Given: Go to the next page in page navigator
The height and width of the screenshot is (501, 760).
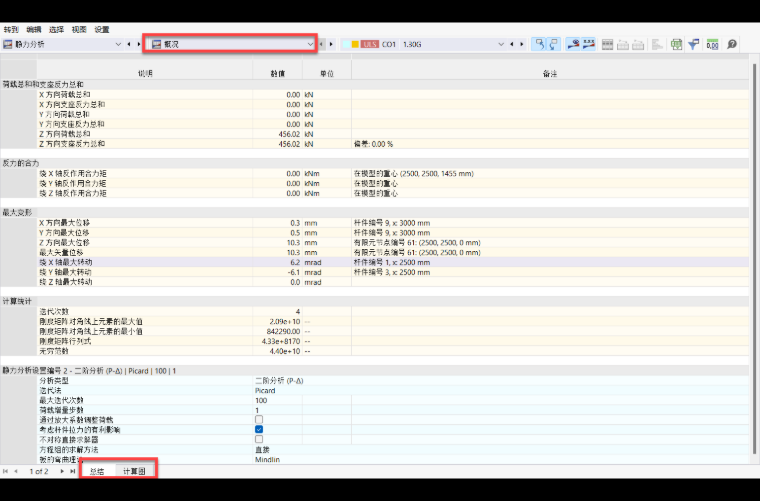Looking at the screenshot, I should (62, 471).
